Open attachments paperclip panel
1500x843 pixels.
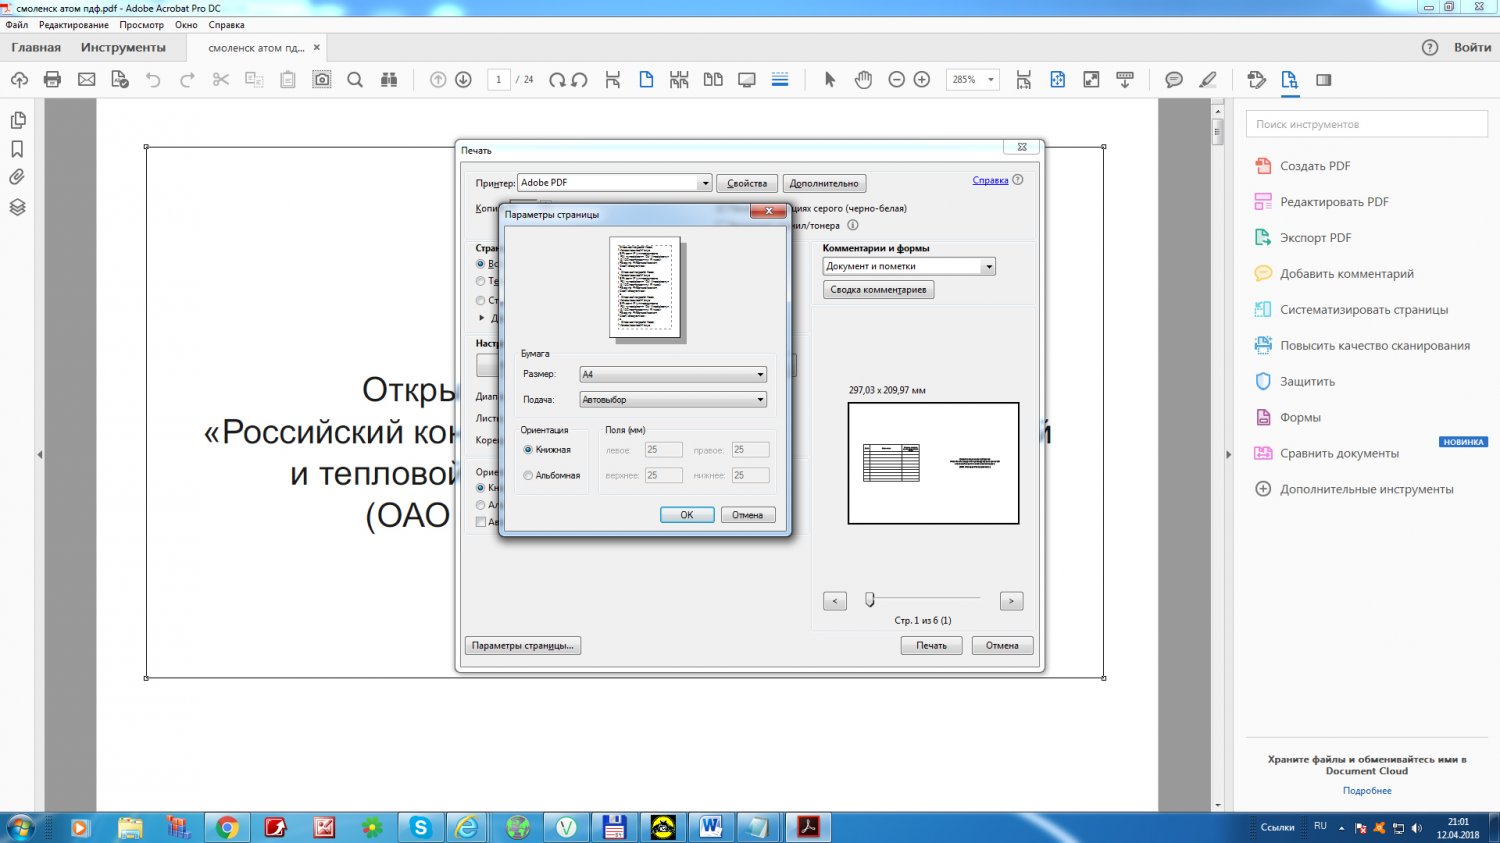click(x=17, y=177)
